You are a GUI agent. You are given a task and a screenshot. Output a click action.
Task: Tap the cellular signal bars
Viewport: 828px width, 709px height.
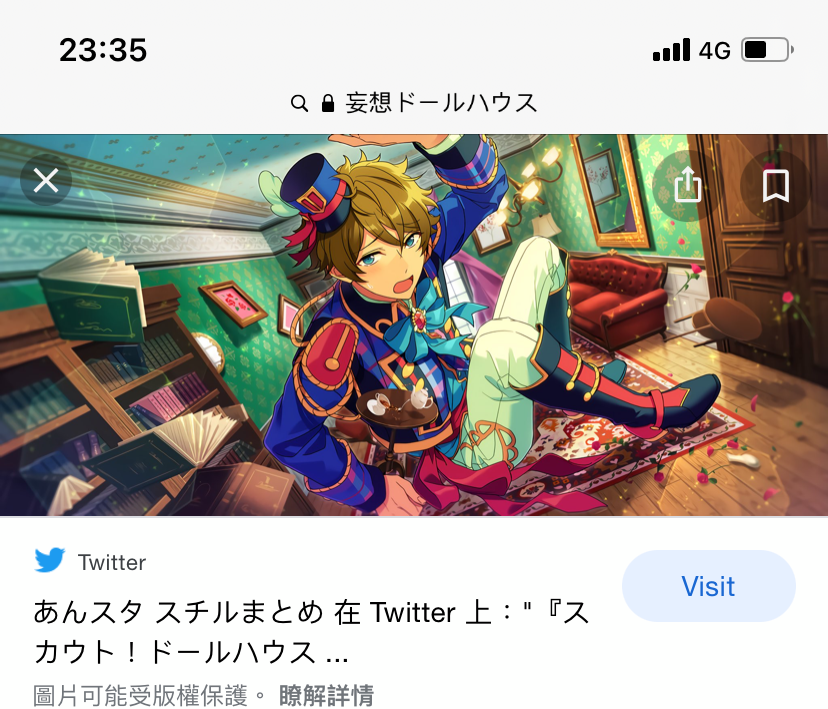click(x=671, y=50)
